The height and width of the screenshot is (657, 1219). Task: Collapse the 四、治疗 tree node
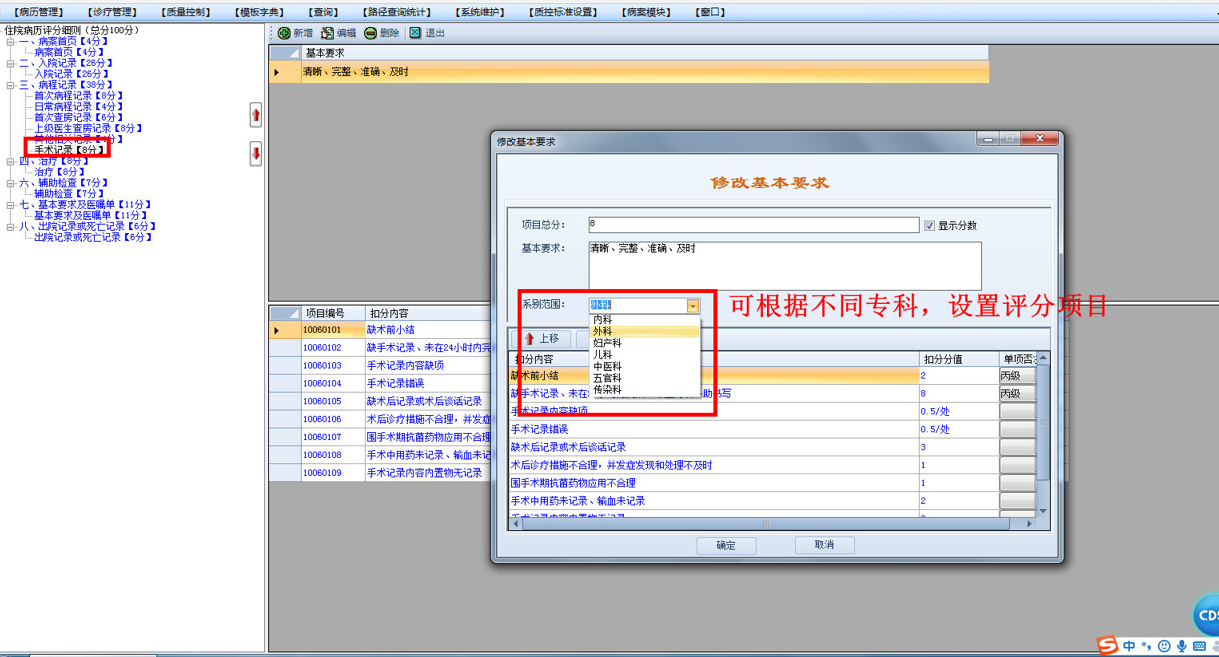[10, 161]
